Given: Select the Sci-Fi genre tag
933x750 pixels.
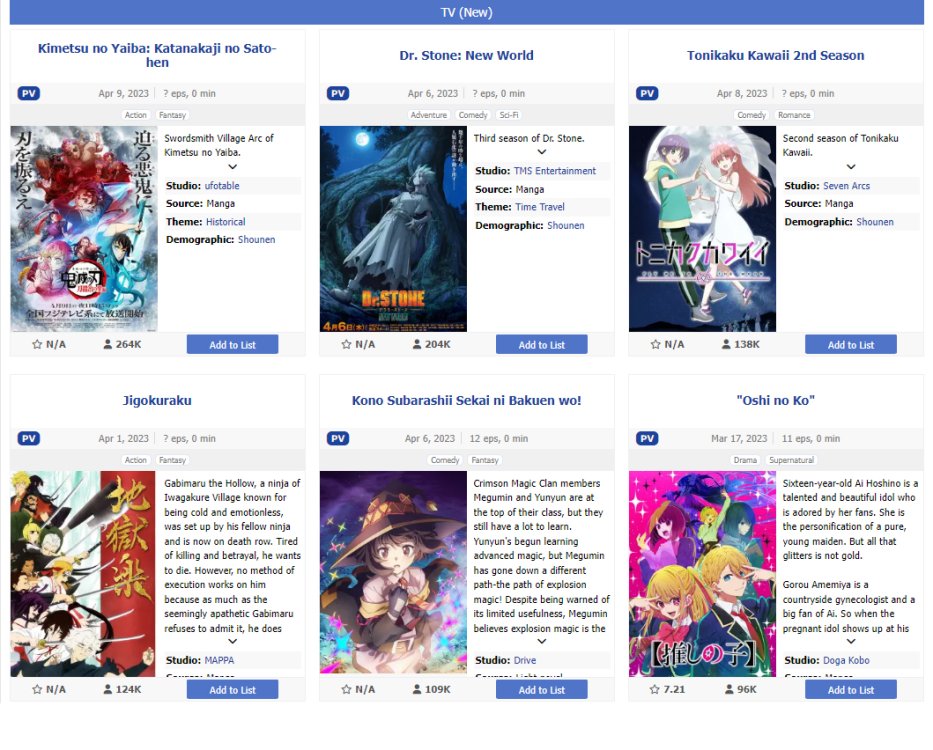Looking at the screenshot, I should point(509,115).
